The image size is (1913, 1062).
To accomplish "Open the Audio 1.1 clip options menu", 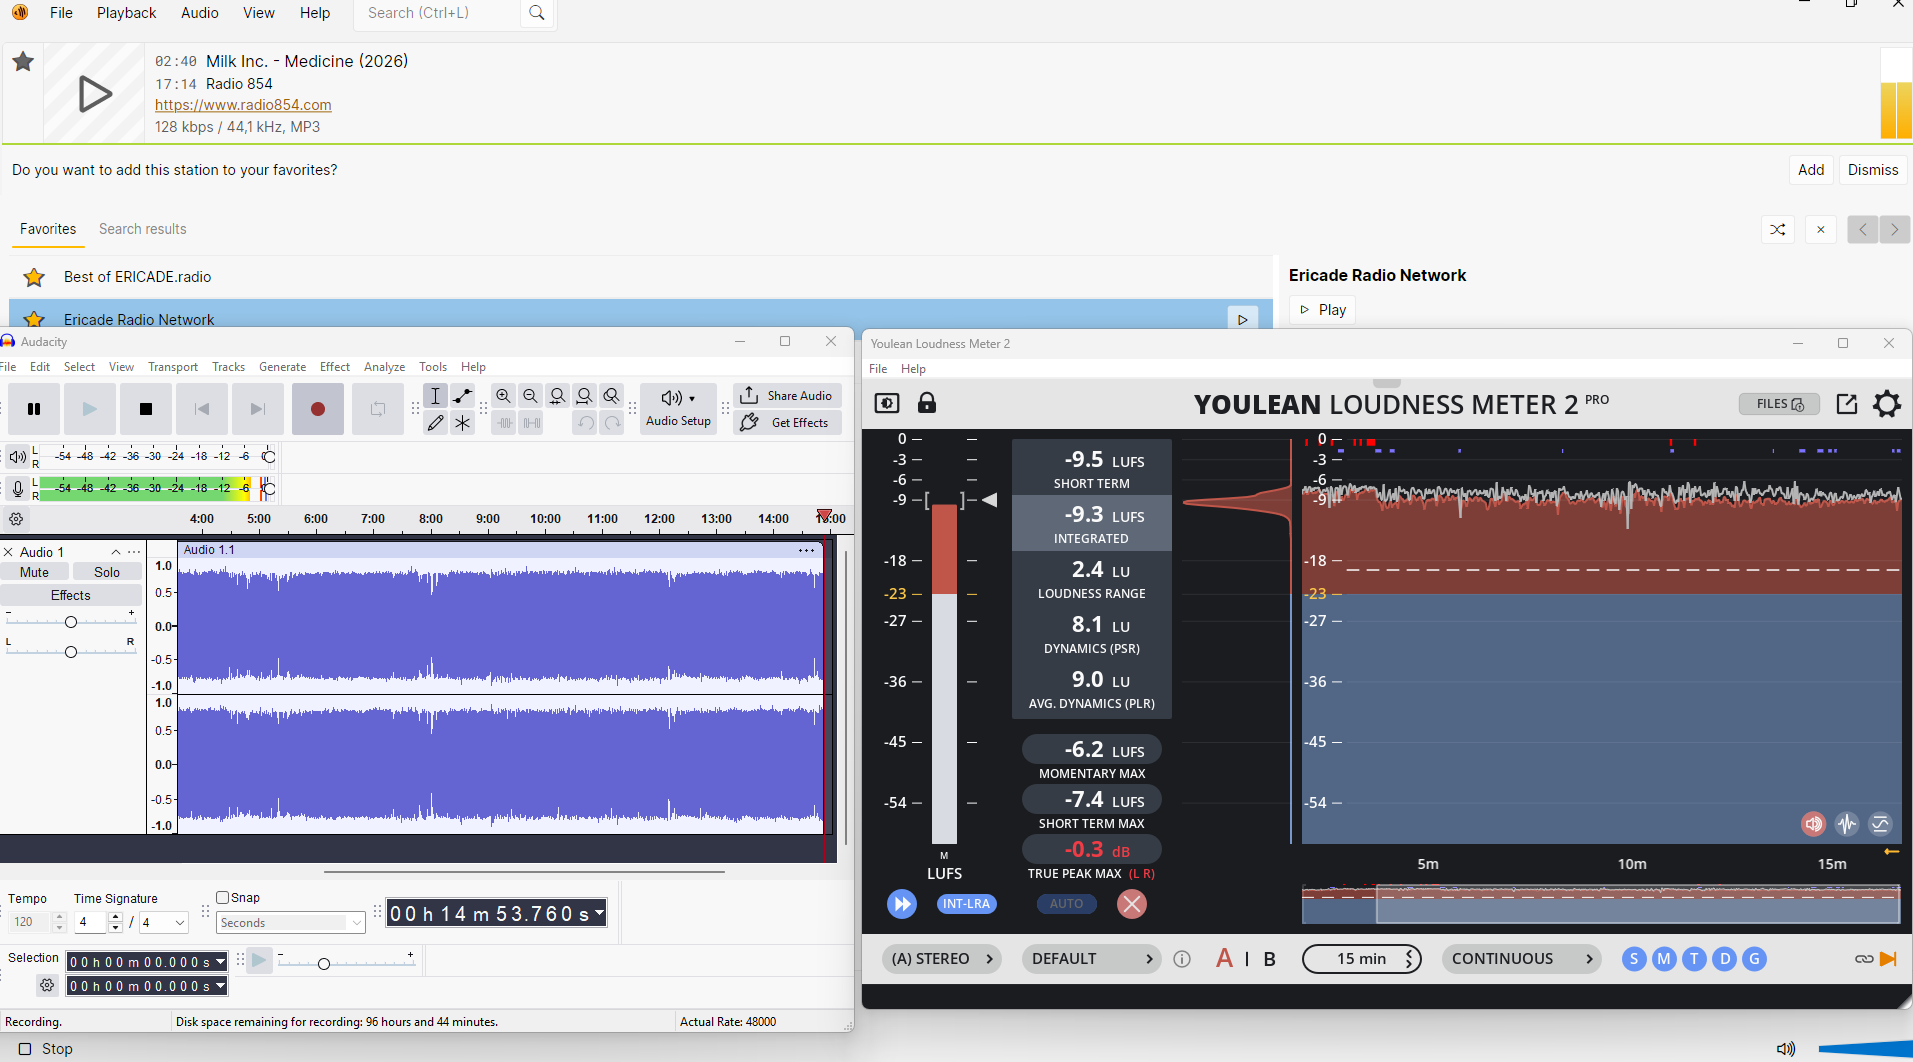I will pyautogui.click(x=806, y=550).
